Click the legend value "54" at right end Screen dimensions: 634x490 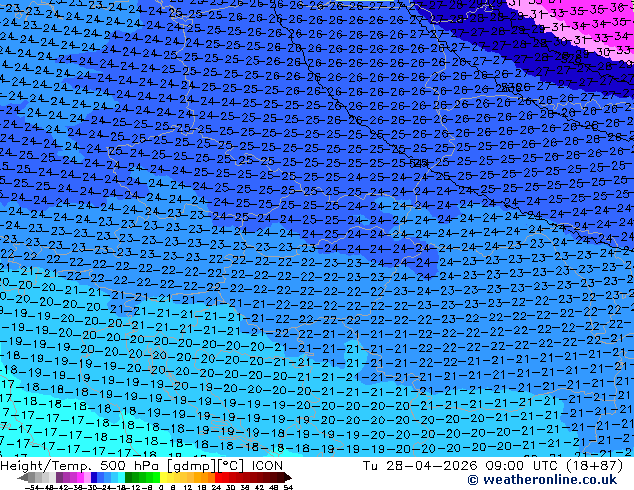pos(288,487)
